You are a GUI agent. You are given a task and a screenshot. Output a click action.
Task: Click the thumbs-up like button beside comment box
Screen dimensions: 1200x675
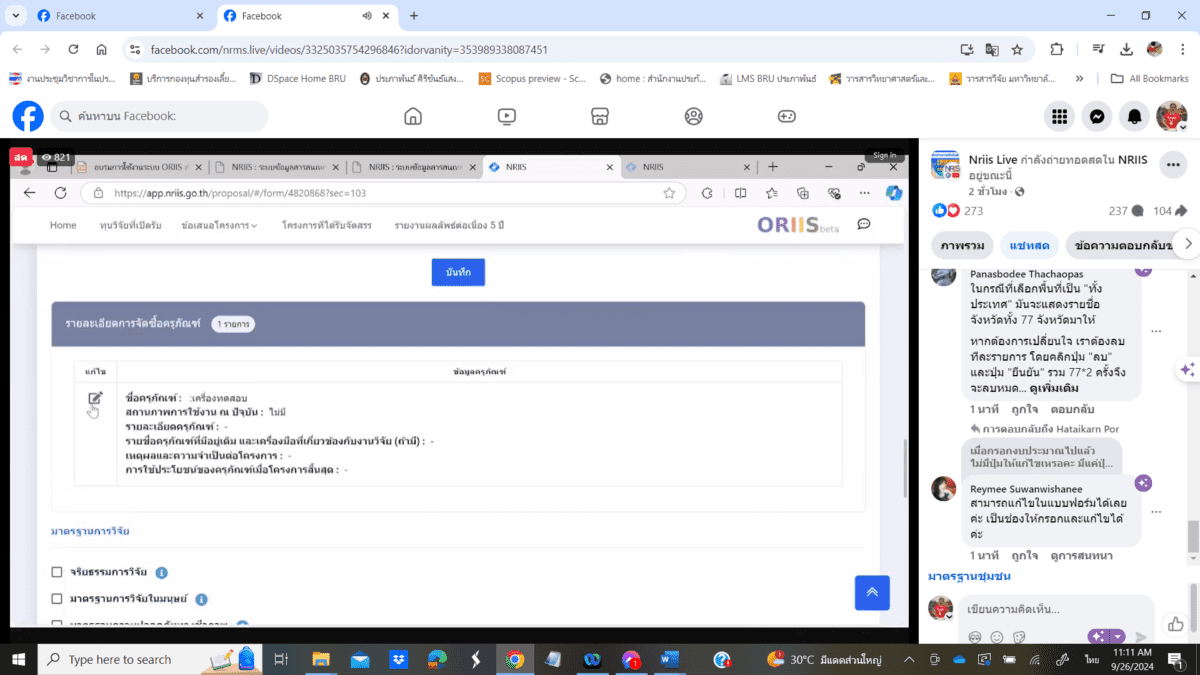[x=1176, y=623]
